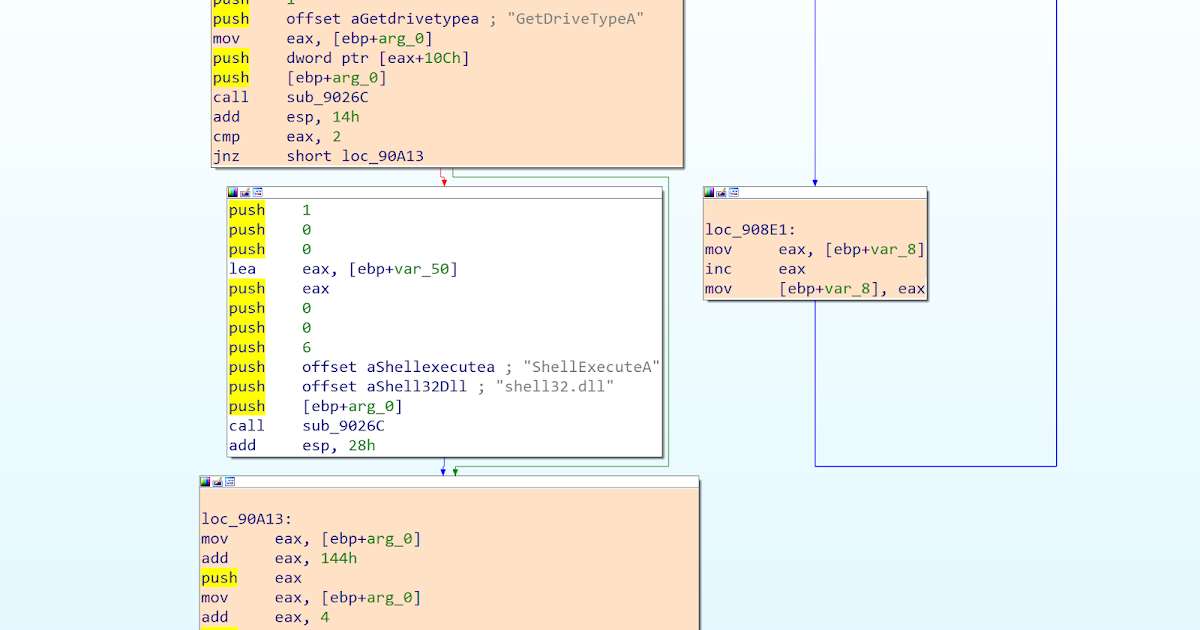Click the 'jnz' instruction mnemonic
The image size is (1200, 630).
[x=226, y=156]
